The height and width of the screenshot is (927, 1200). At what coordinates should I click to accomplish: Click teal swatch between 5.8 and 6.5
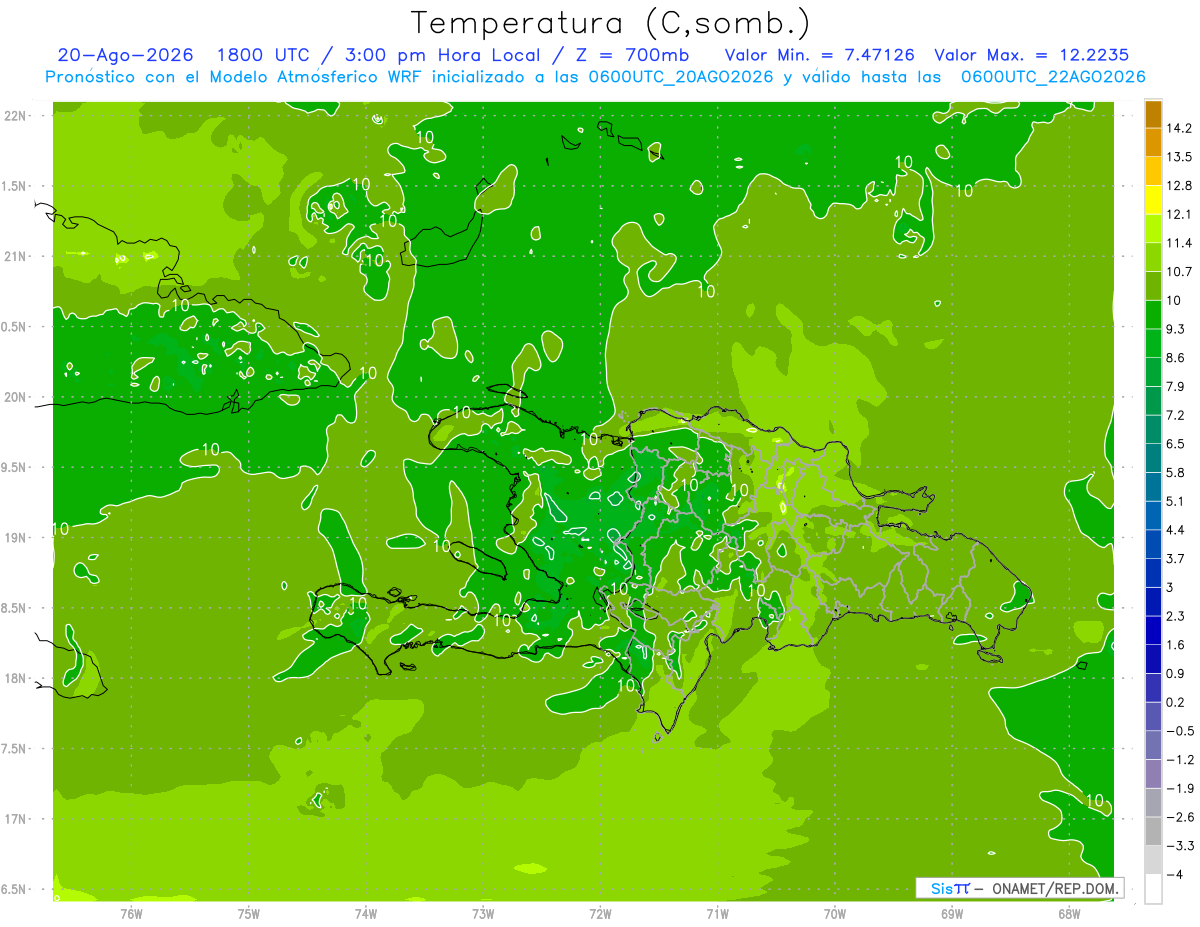(1153, 456)
